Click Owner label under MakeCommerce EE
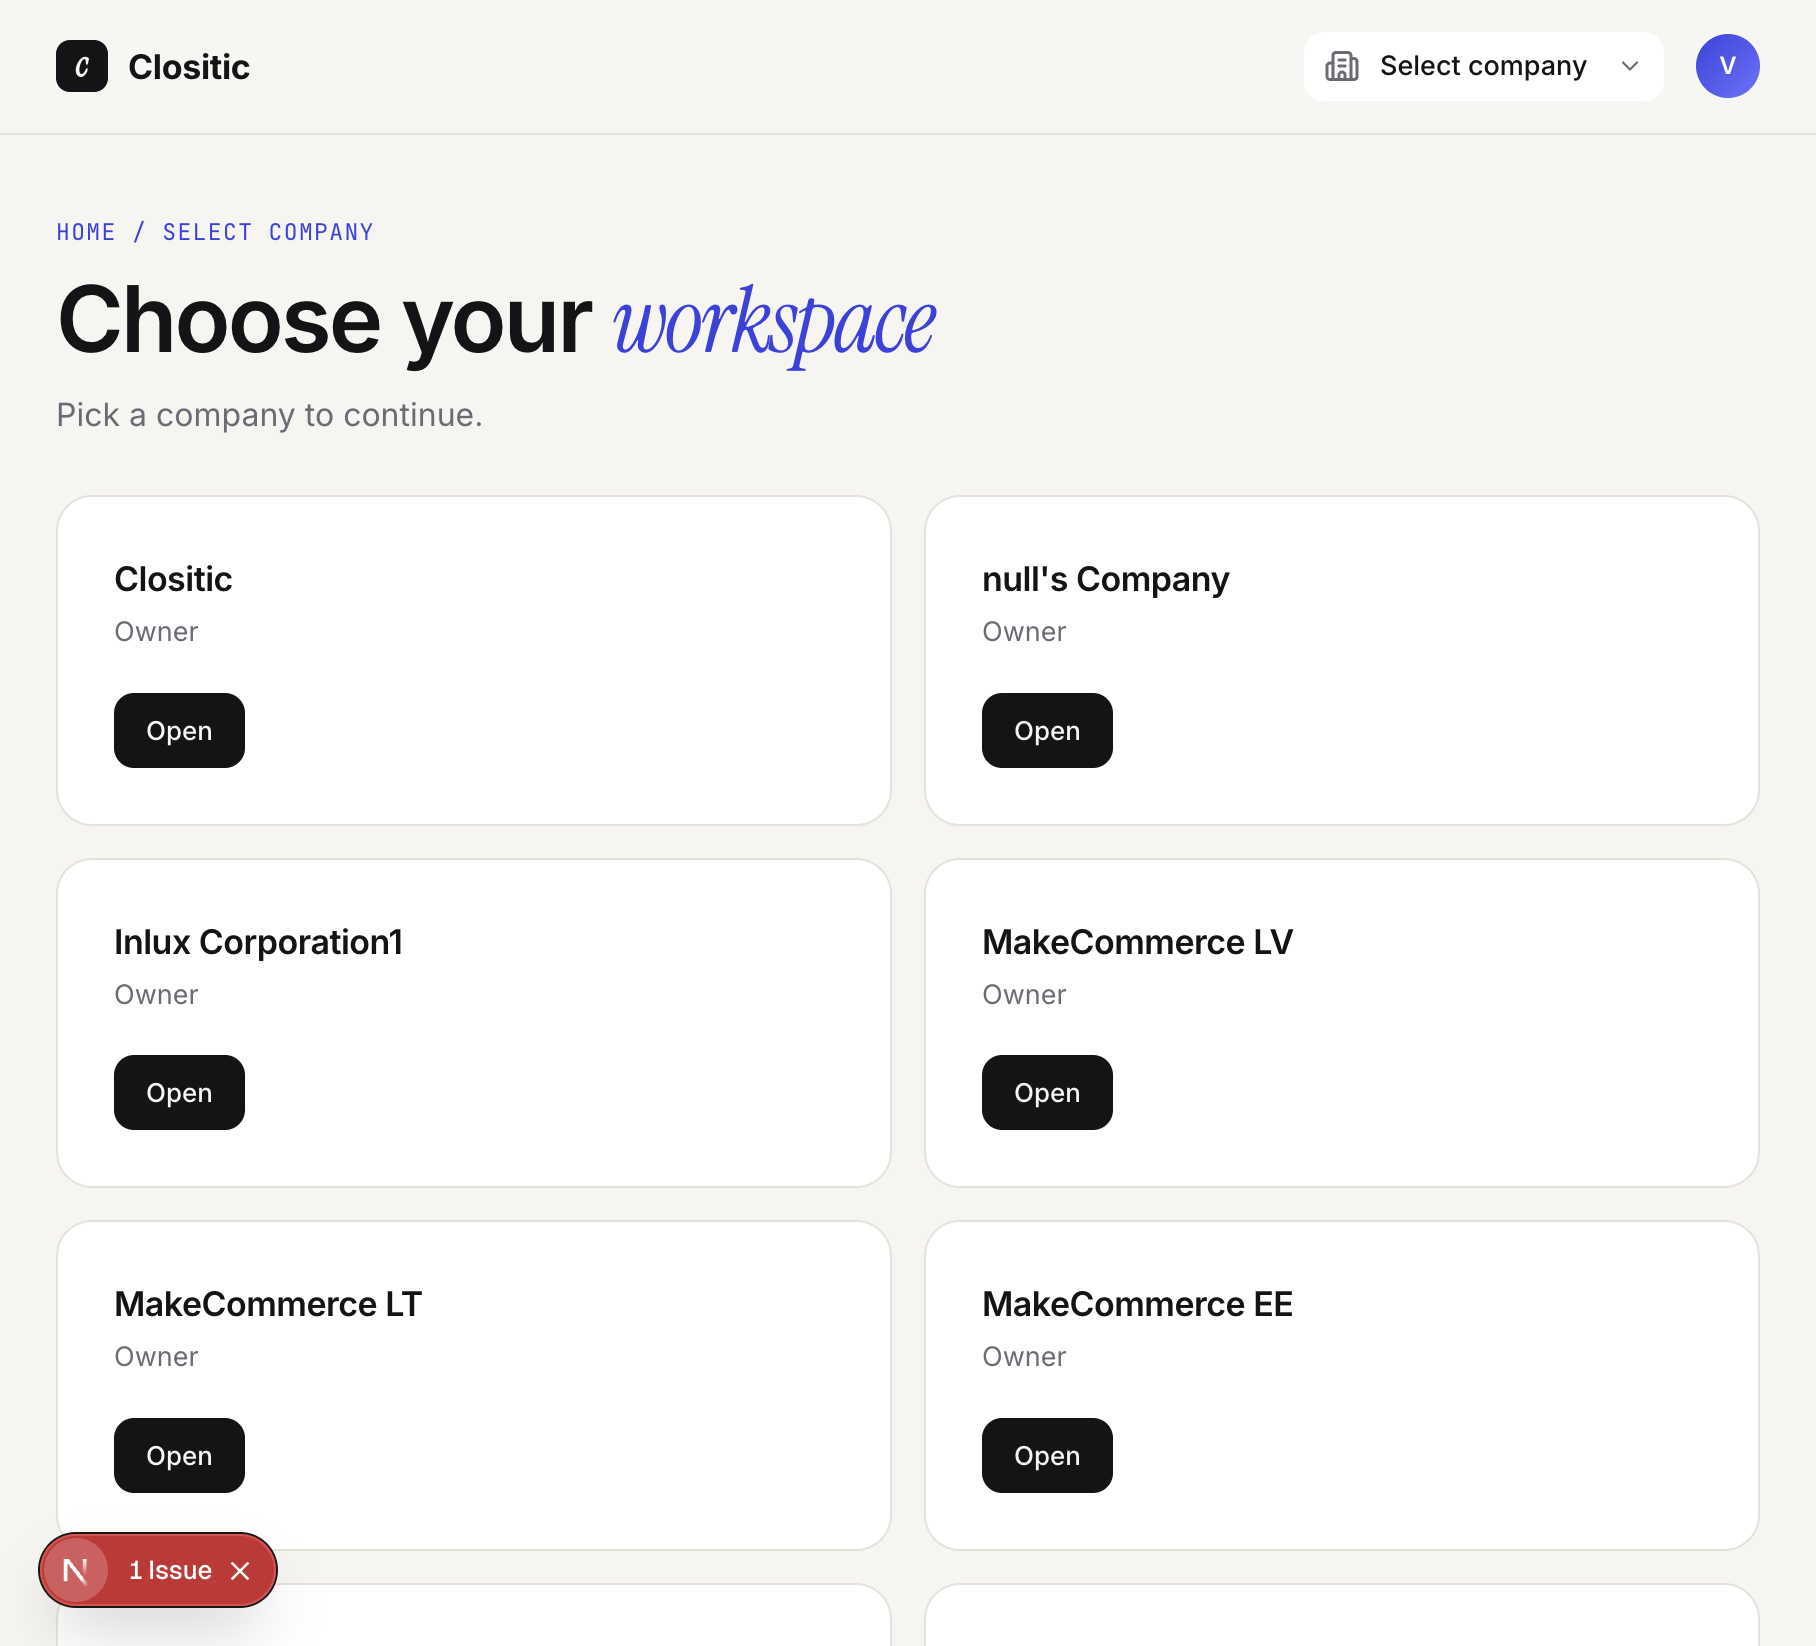Image resolution: width=1816 pixels, height=1646 pixels. [x=1024, y=1357]
